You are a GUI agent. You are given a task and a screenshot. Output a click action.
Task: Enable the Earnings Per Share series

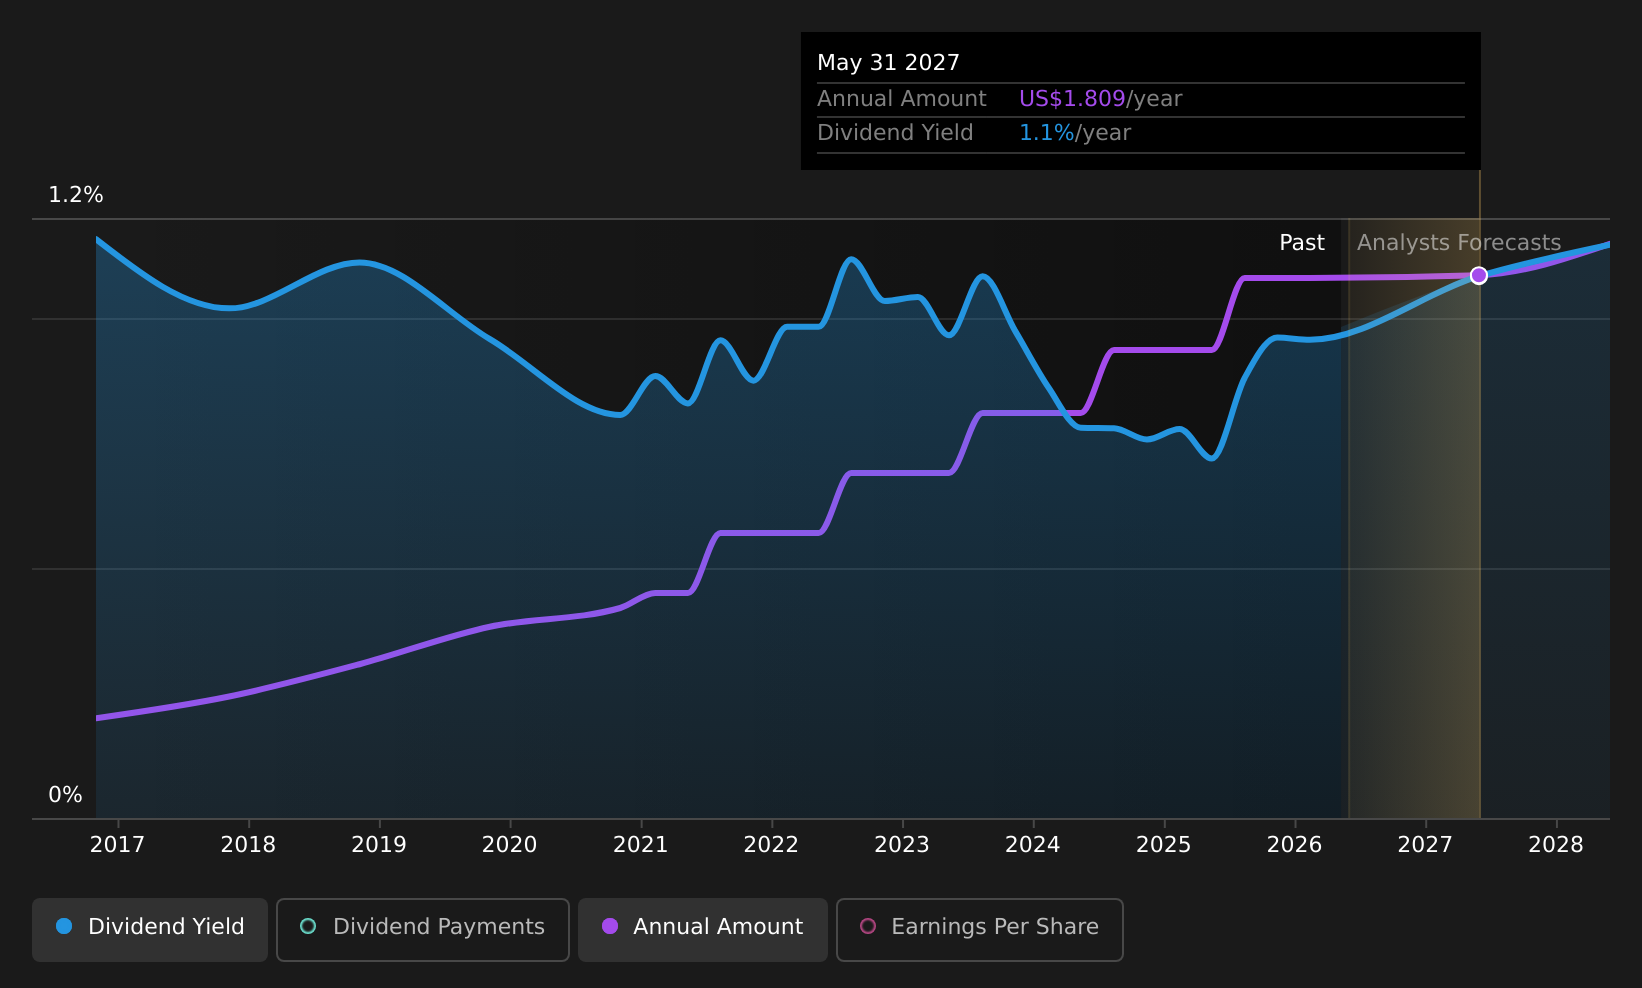pyautogui.click(x=979, y=929)
